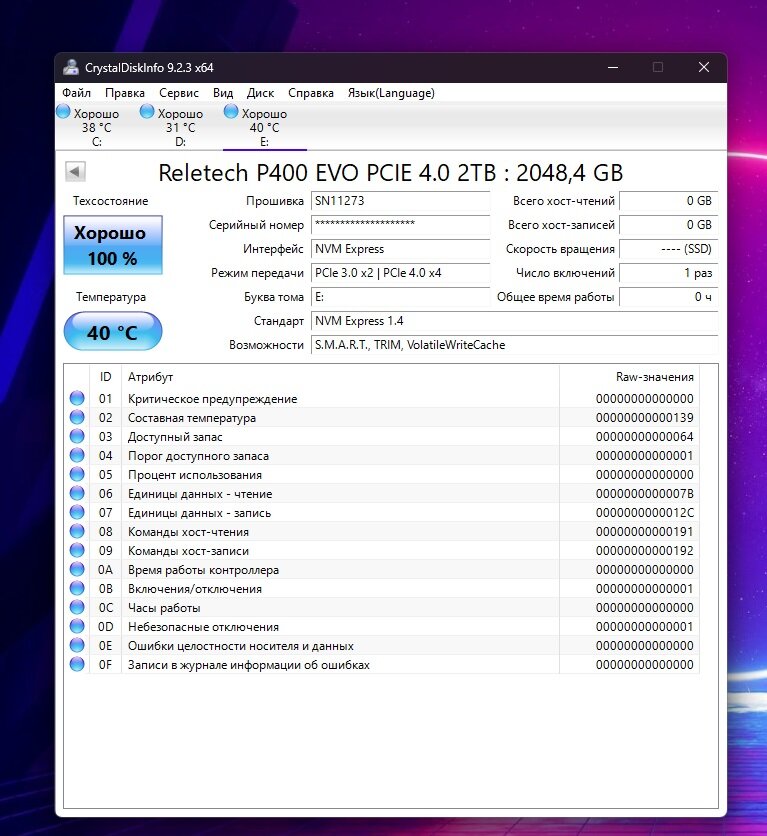
Task: Select row Процент использования
Action: coord(382,475)
